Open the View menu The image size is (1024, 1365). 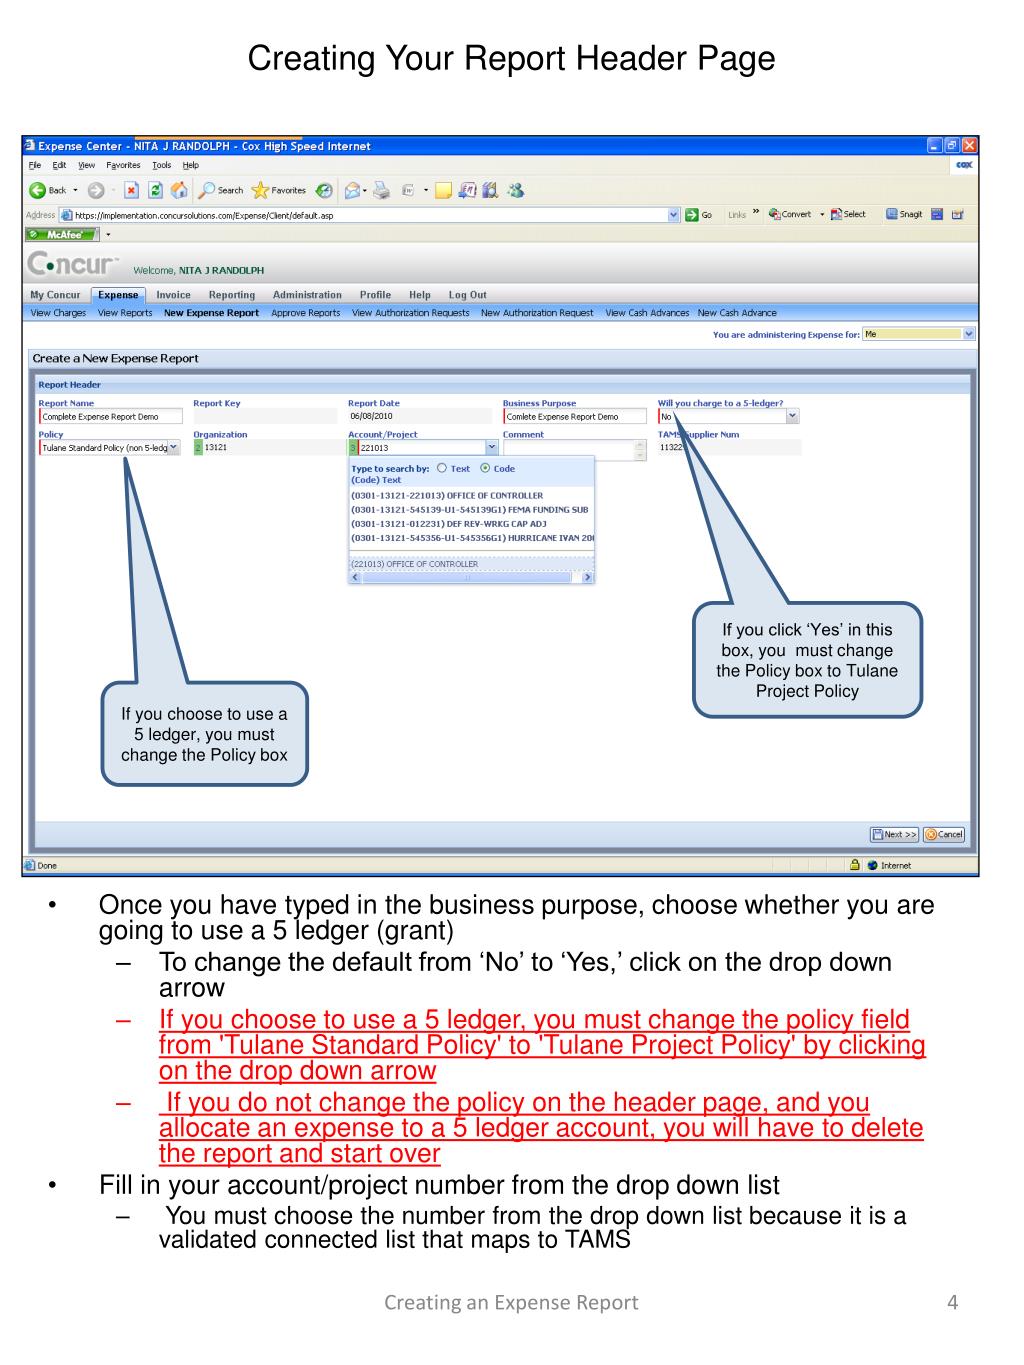tap(87, 165)
